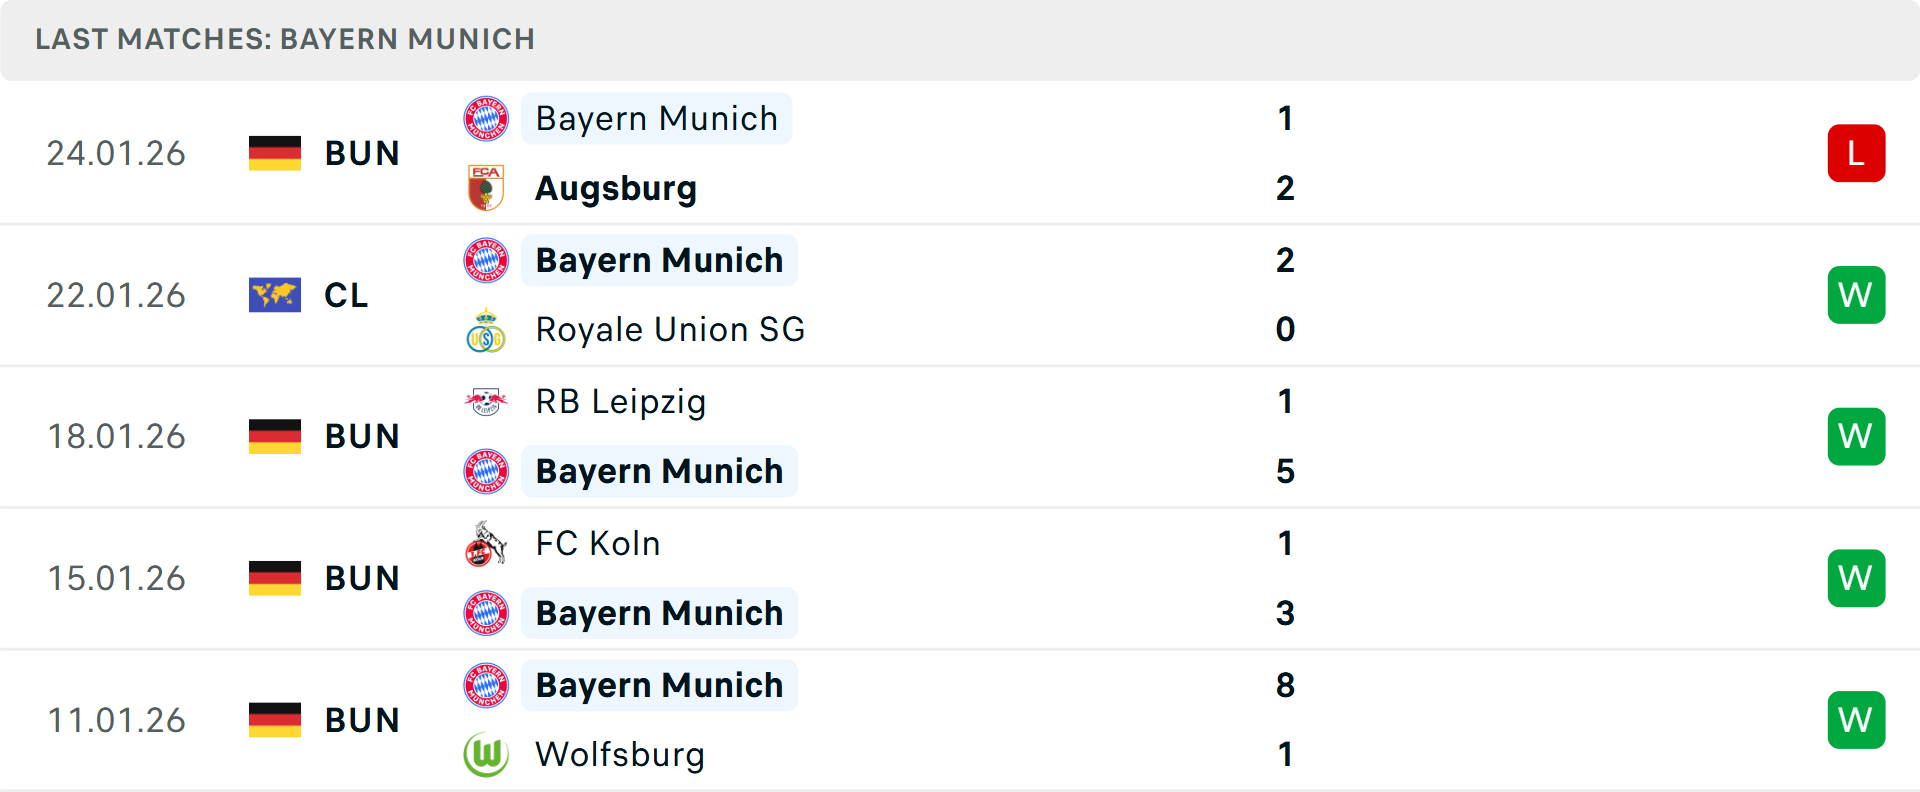Select the German flag next to the 24.01.26 match
This screenshot has width=1920, height=792.
(x=275, y=153)
